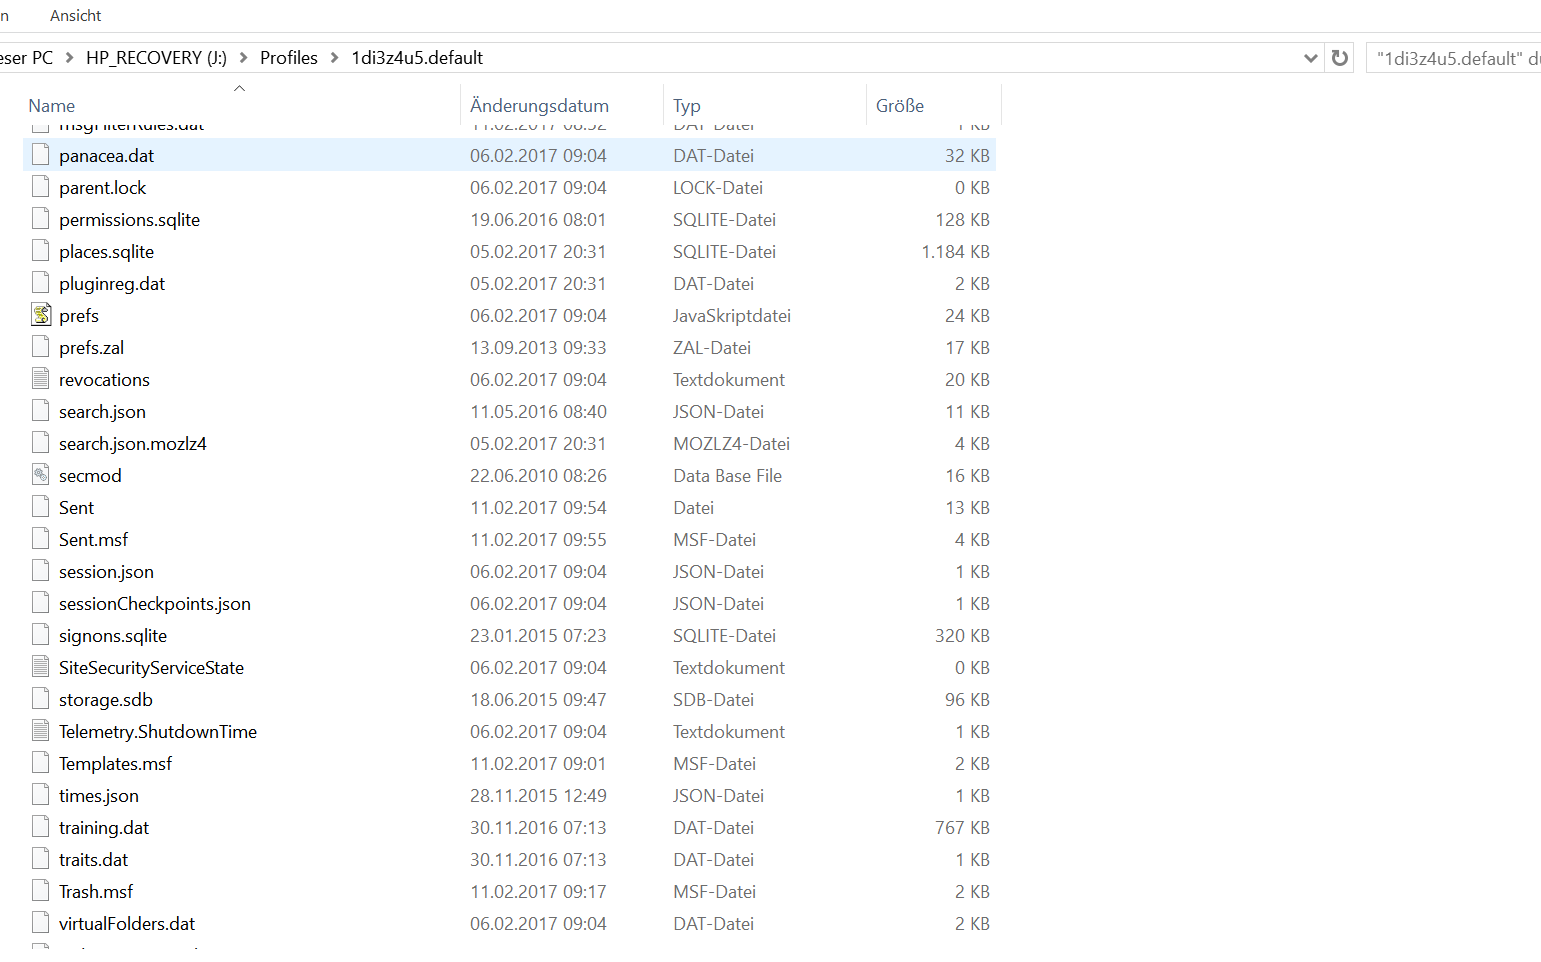This screenshot has height=962, width=1541.
Task: Click the prefs.zal file icon
Action: click(40, 347)
